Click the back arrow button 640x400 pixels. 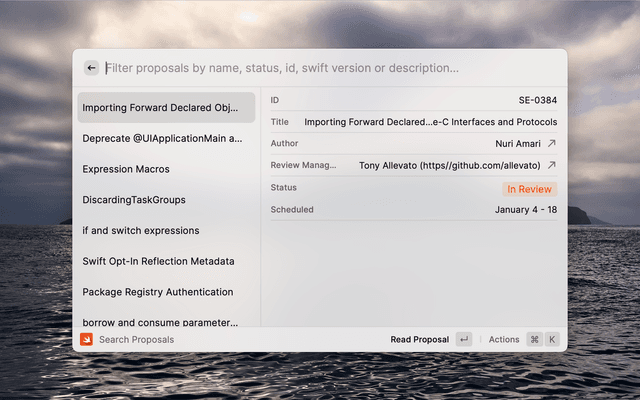tap(91, 68)
